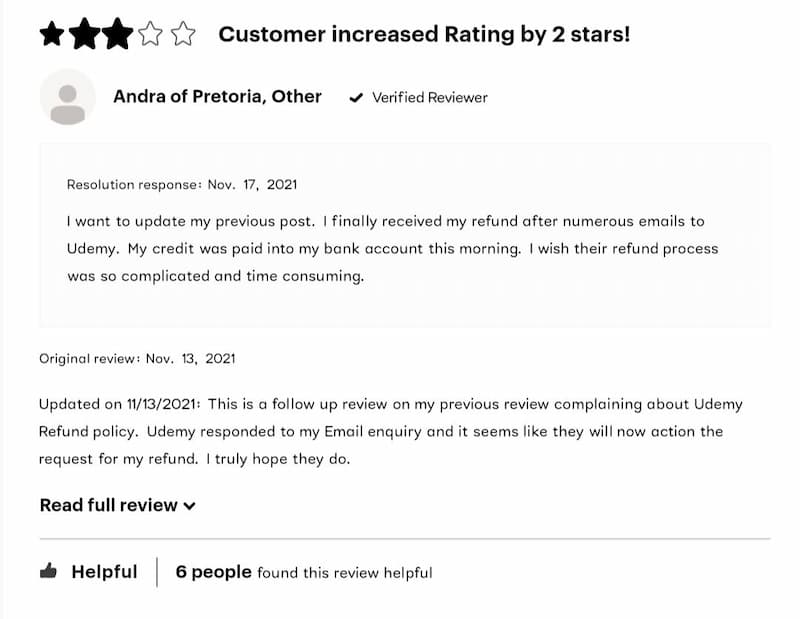The width and height of the screenshot is (800, 619).
Task: Click the thumbs-up Helpful icon
Action: click(48, 571)
